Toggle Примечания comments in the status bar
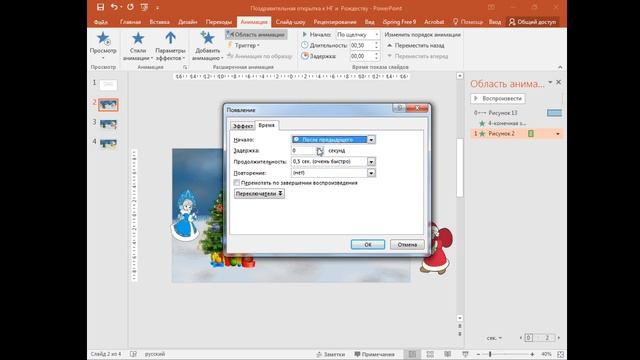The width and height of the screenshot is (640, 360). (x=374, y=354)
